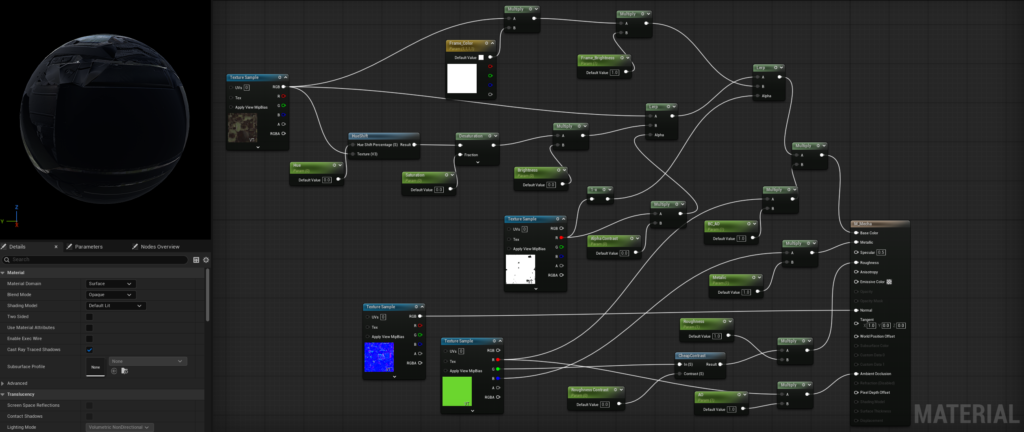The width and height of the screenshot is (1024, 432).
Task: Switch to the Parameters tab
Action: pyautogui.click(x=88, y=246)
